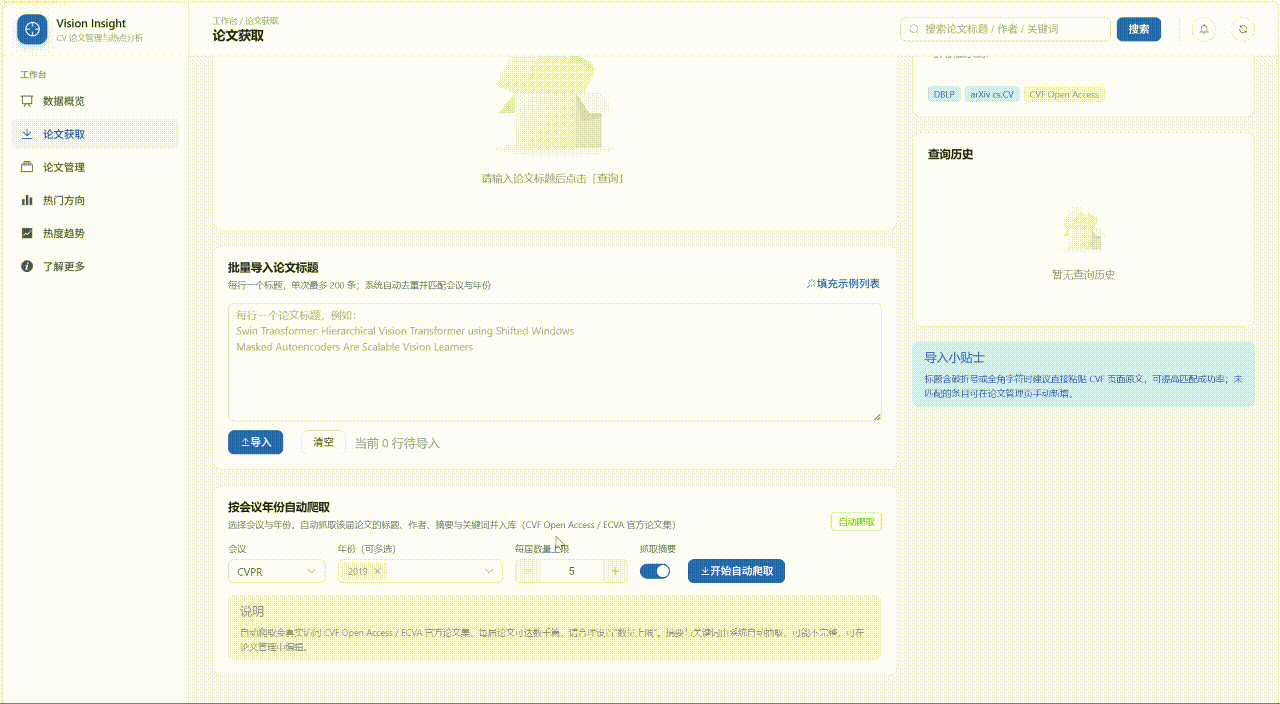Click the 查询历史 card heading

click(x=951, y=154)
